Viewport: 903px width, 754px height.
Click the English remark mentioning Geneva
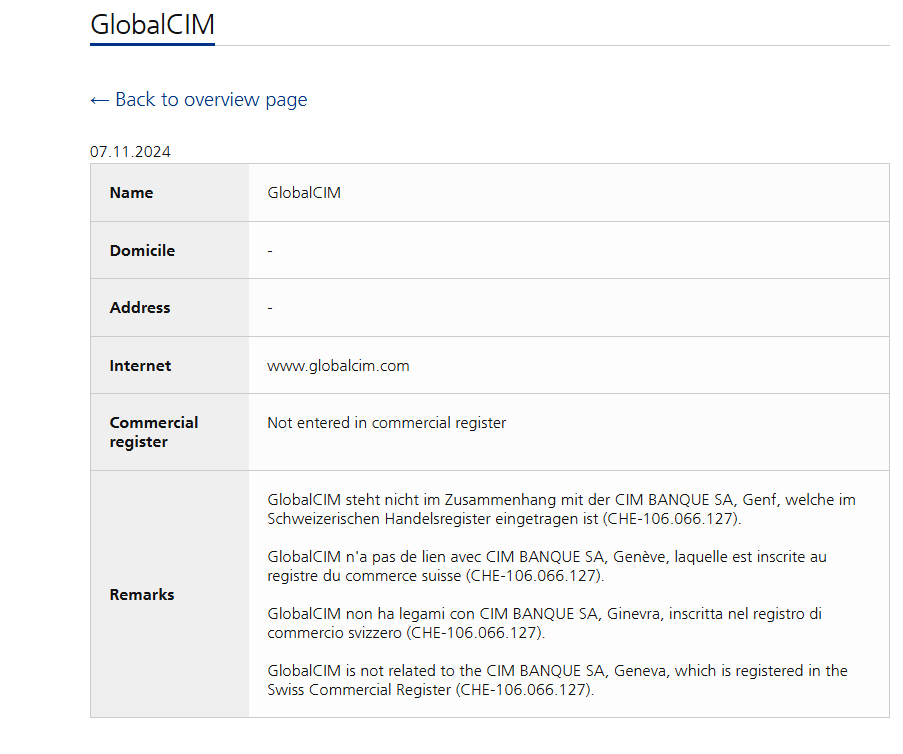(557, 680)
